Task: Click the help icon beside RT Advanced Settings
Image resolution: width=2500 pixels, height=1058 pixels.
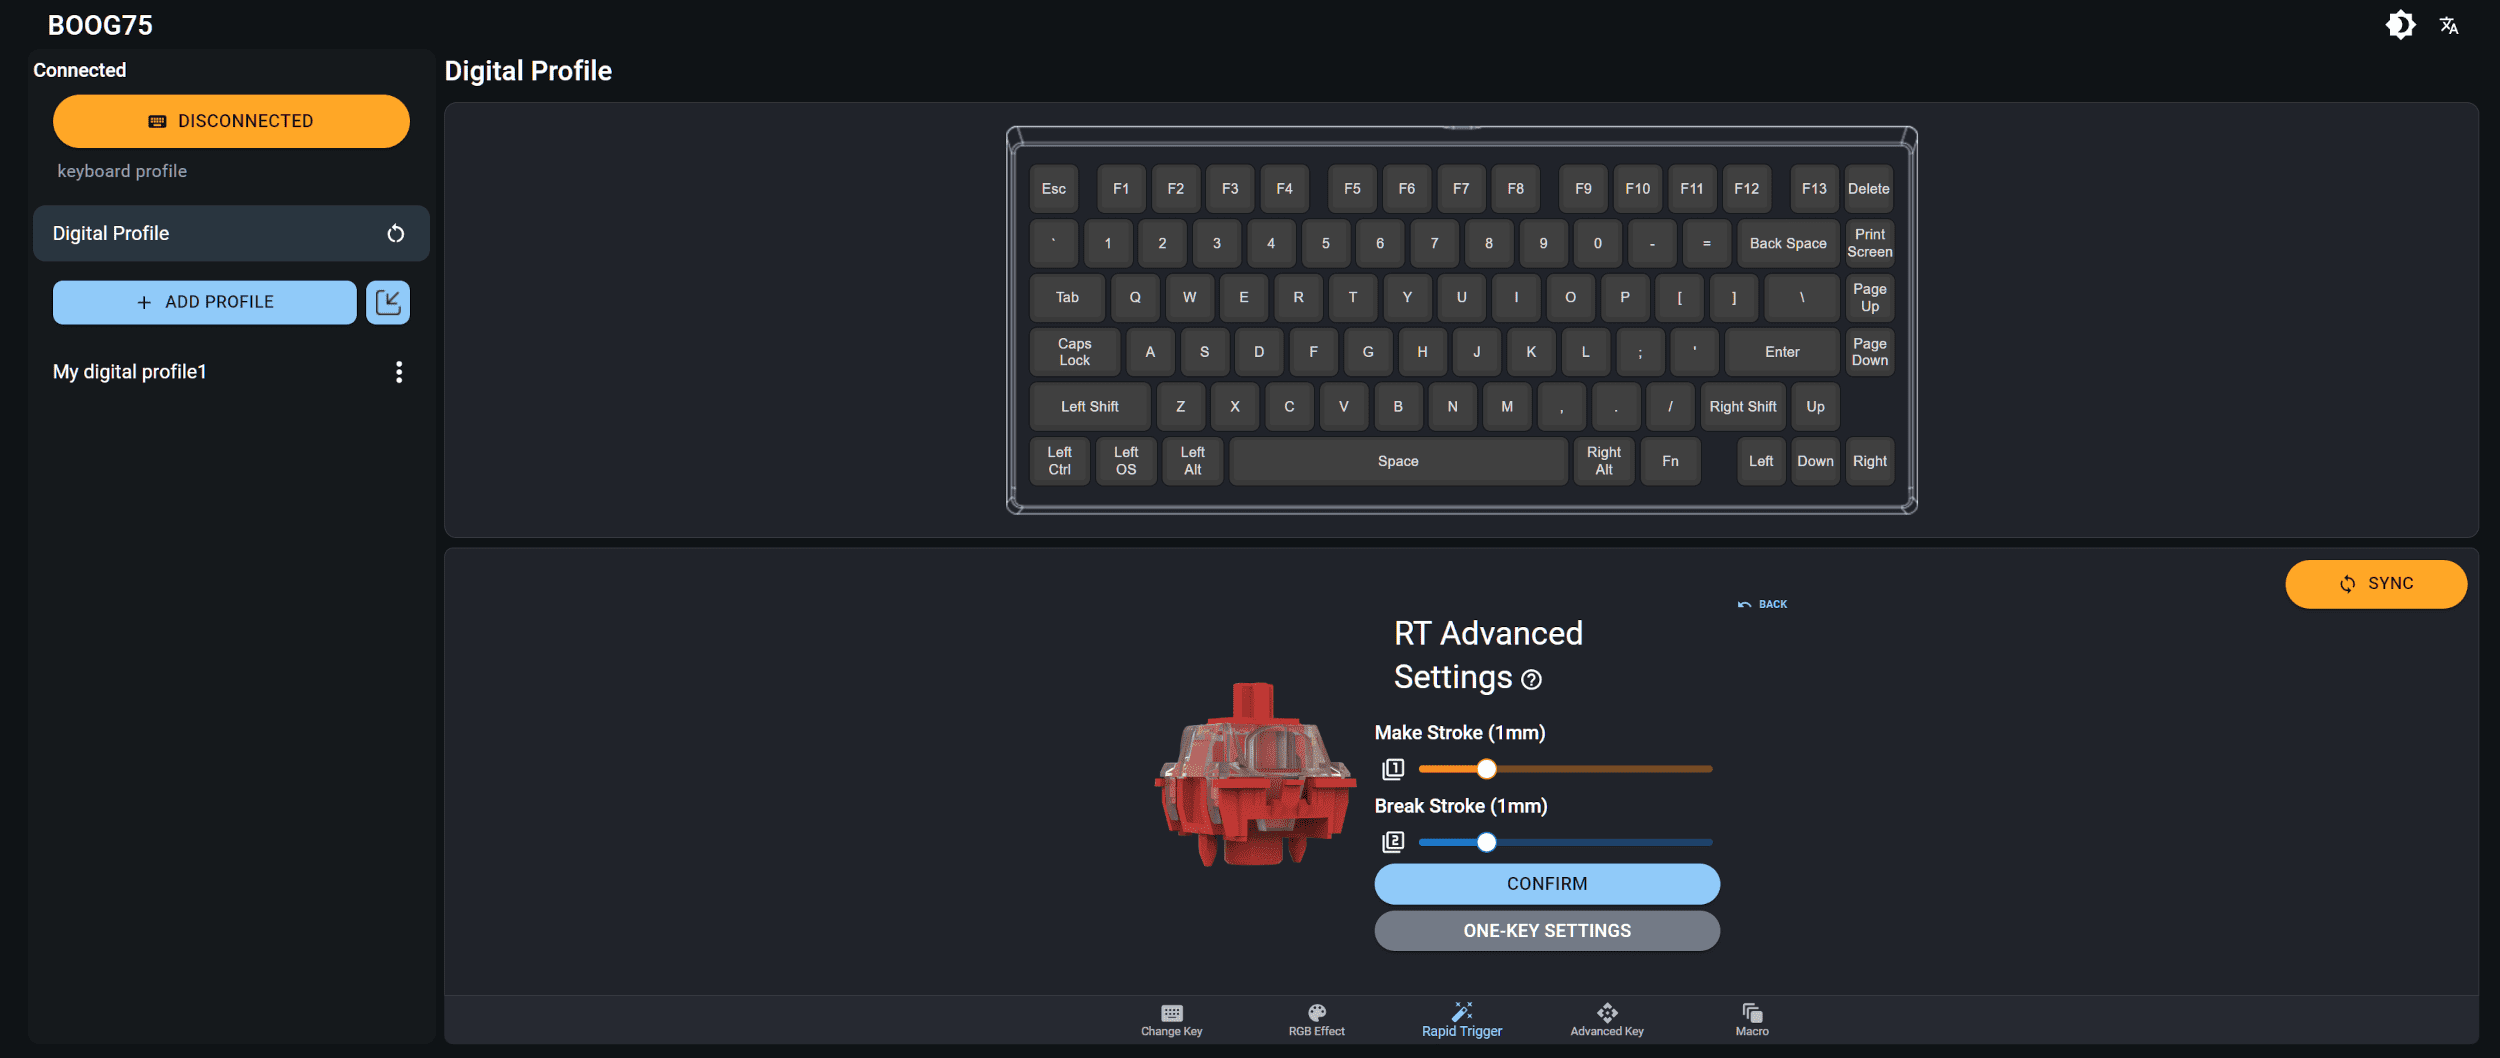Action: [1531, 680]
